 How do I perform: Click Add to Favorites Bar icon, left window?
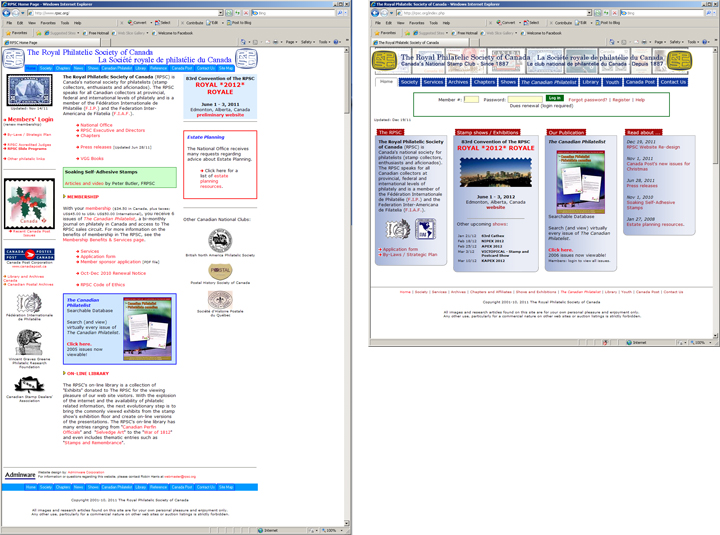click(x=39, y=33)
